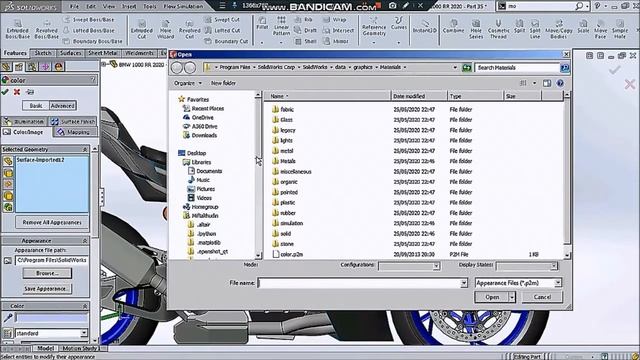The image size is (640, 360).
Task: Click the File name input field
Action: click(x=359, y=283)
